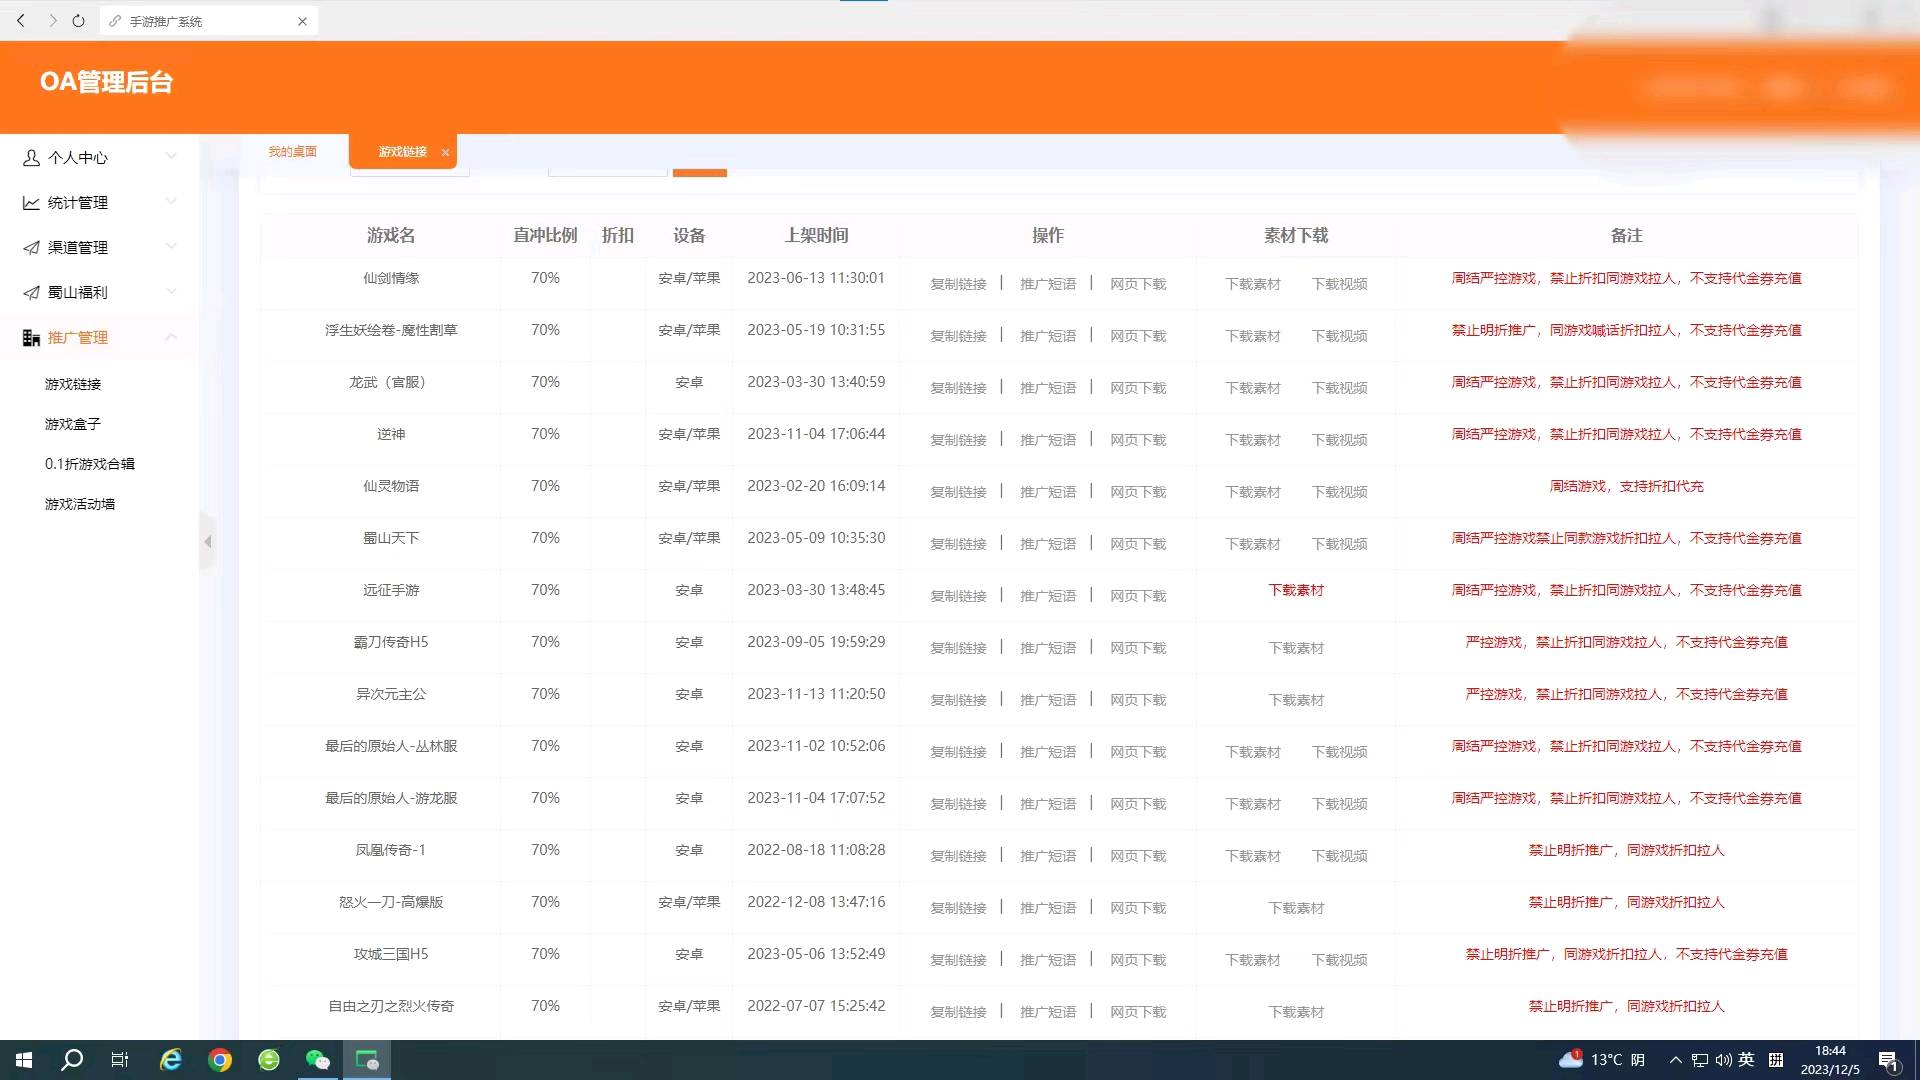Open 0.1折游戏合辑 in the sidebar
The image size is (1920, 1080).
(x=90, y=464)
